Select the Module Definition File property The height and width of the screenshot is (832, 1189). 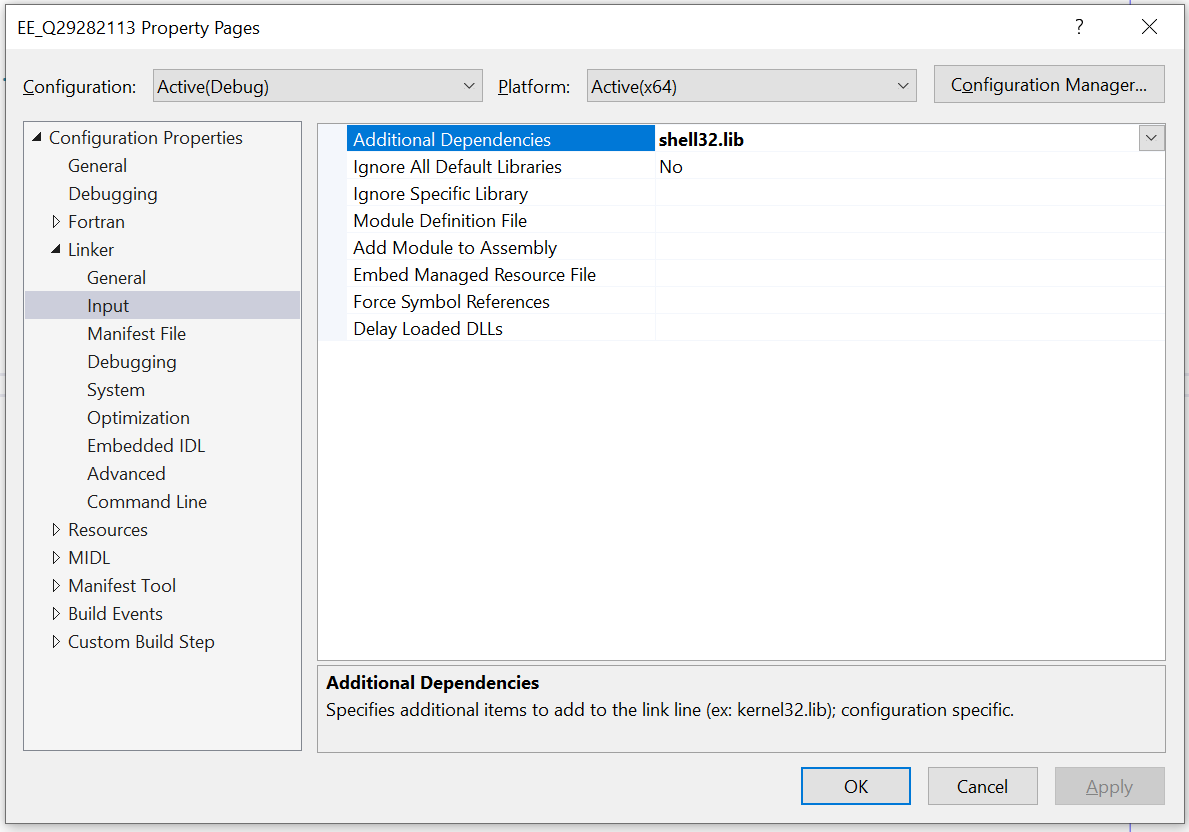tap(500, 221)
